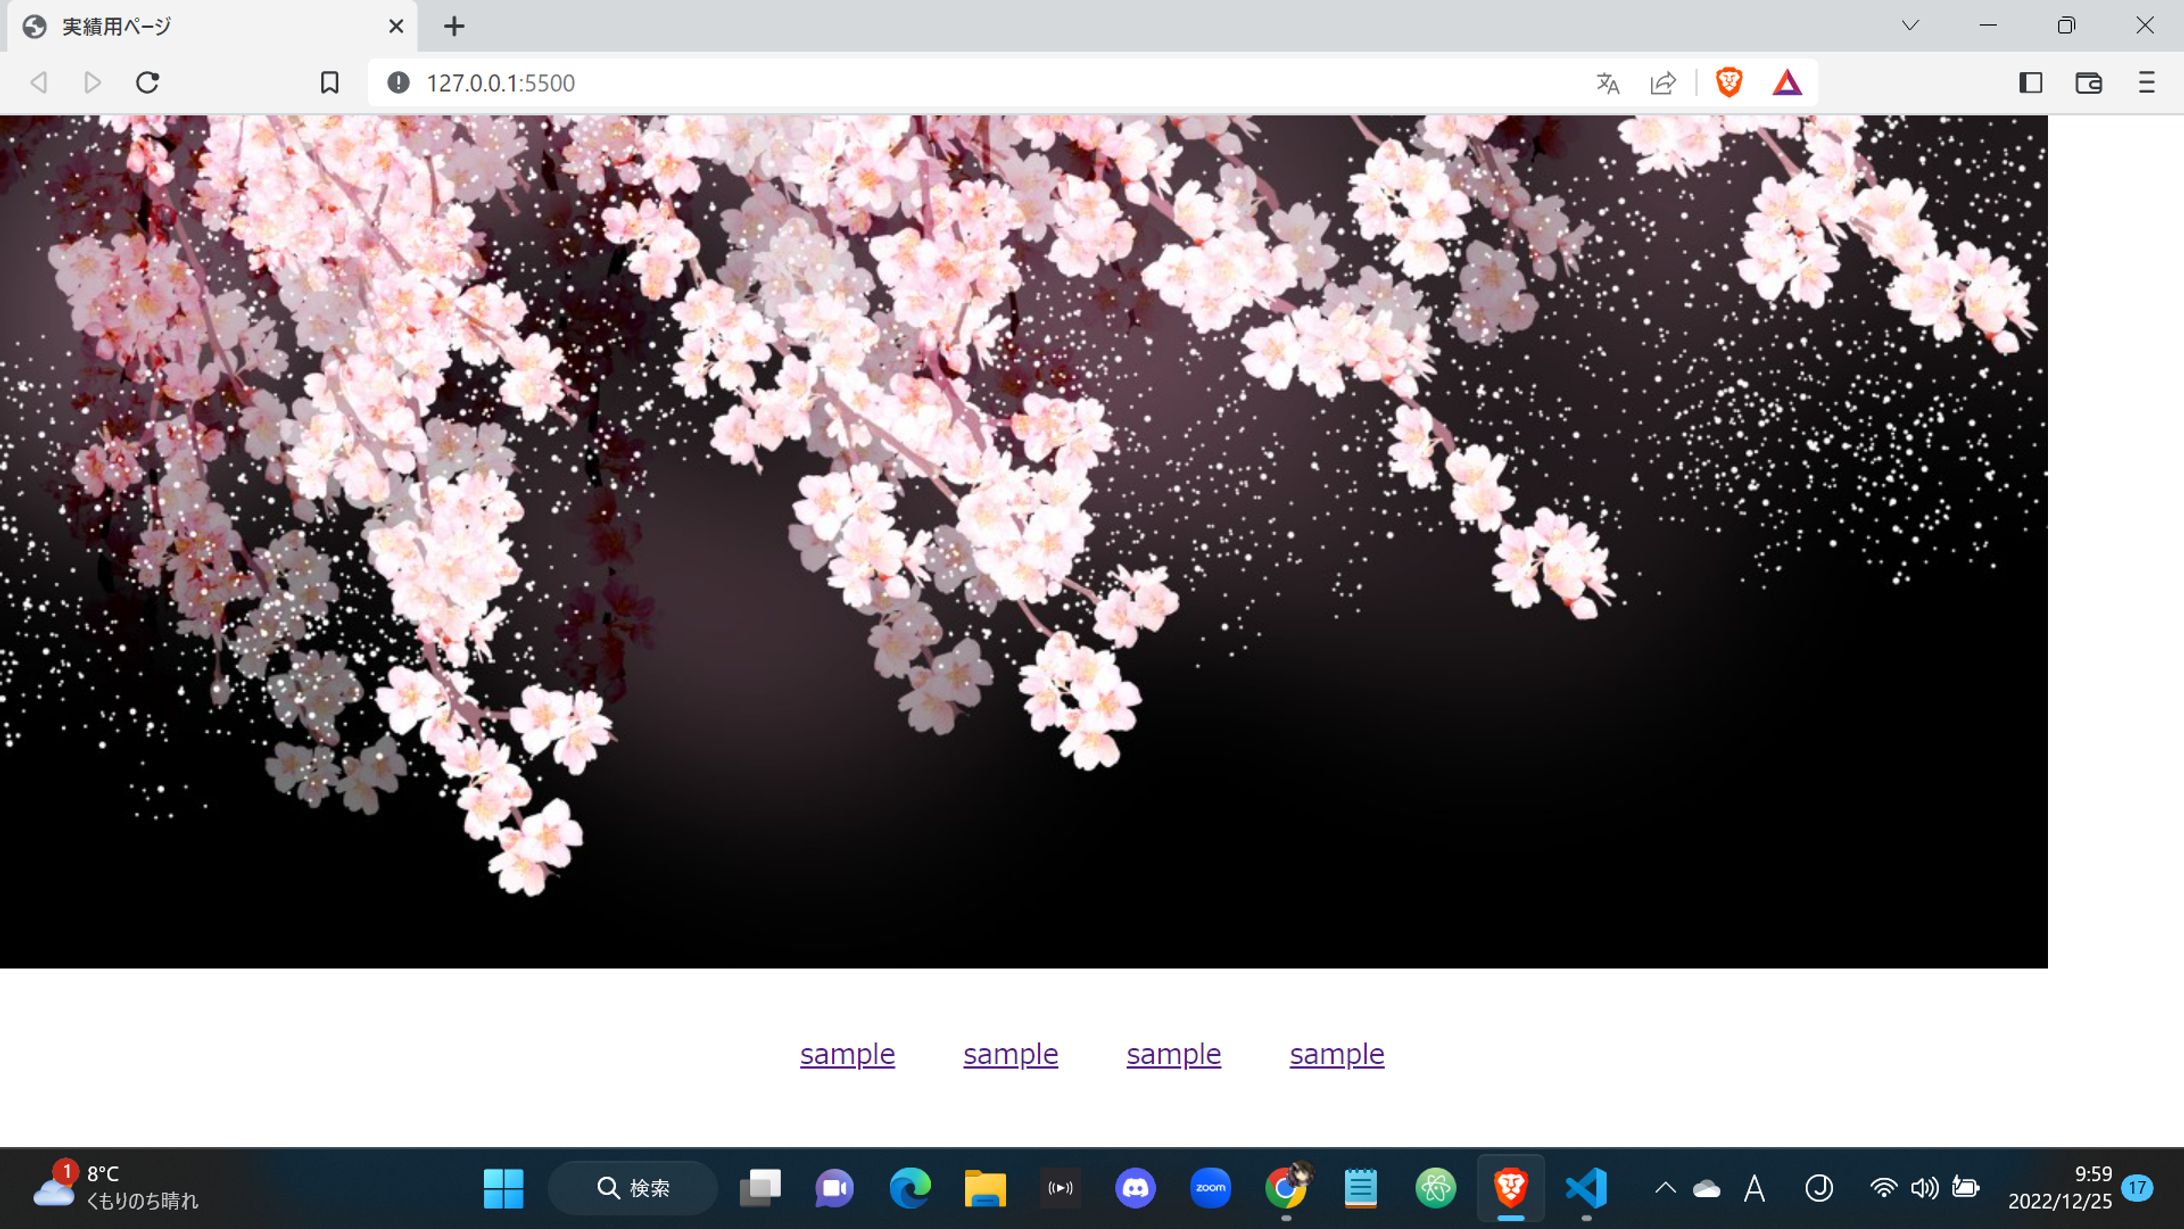This screenshot has height=1229, width=2184.
Task: Close the 実績用ページ tab
Action: click(x=396, y=26)
